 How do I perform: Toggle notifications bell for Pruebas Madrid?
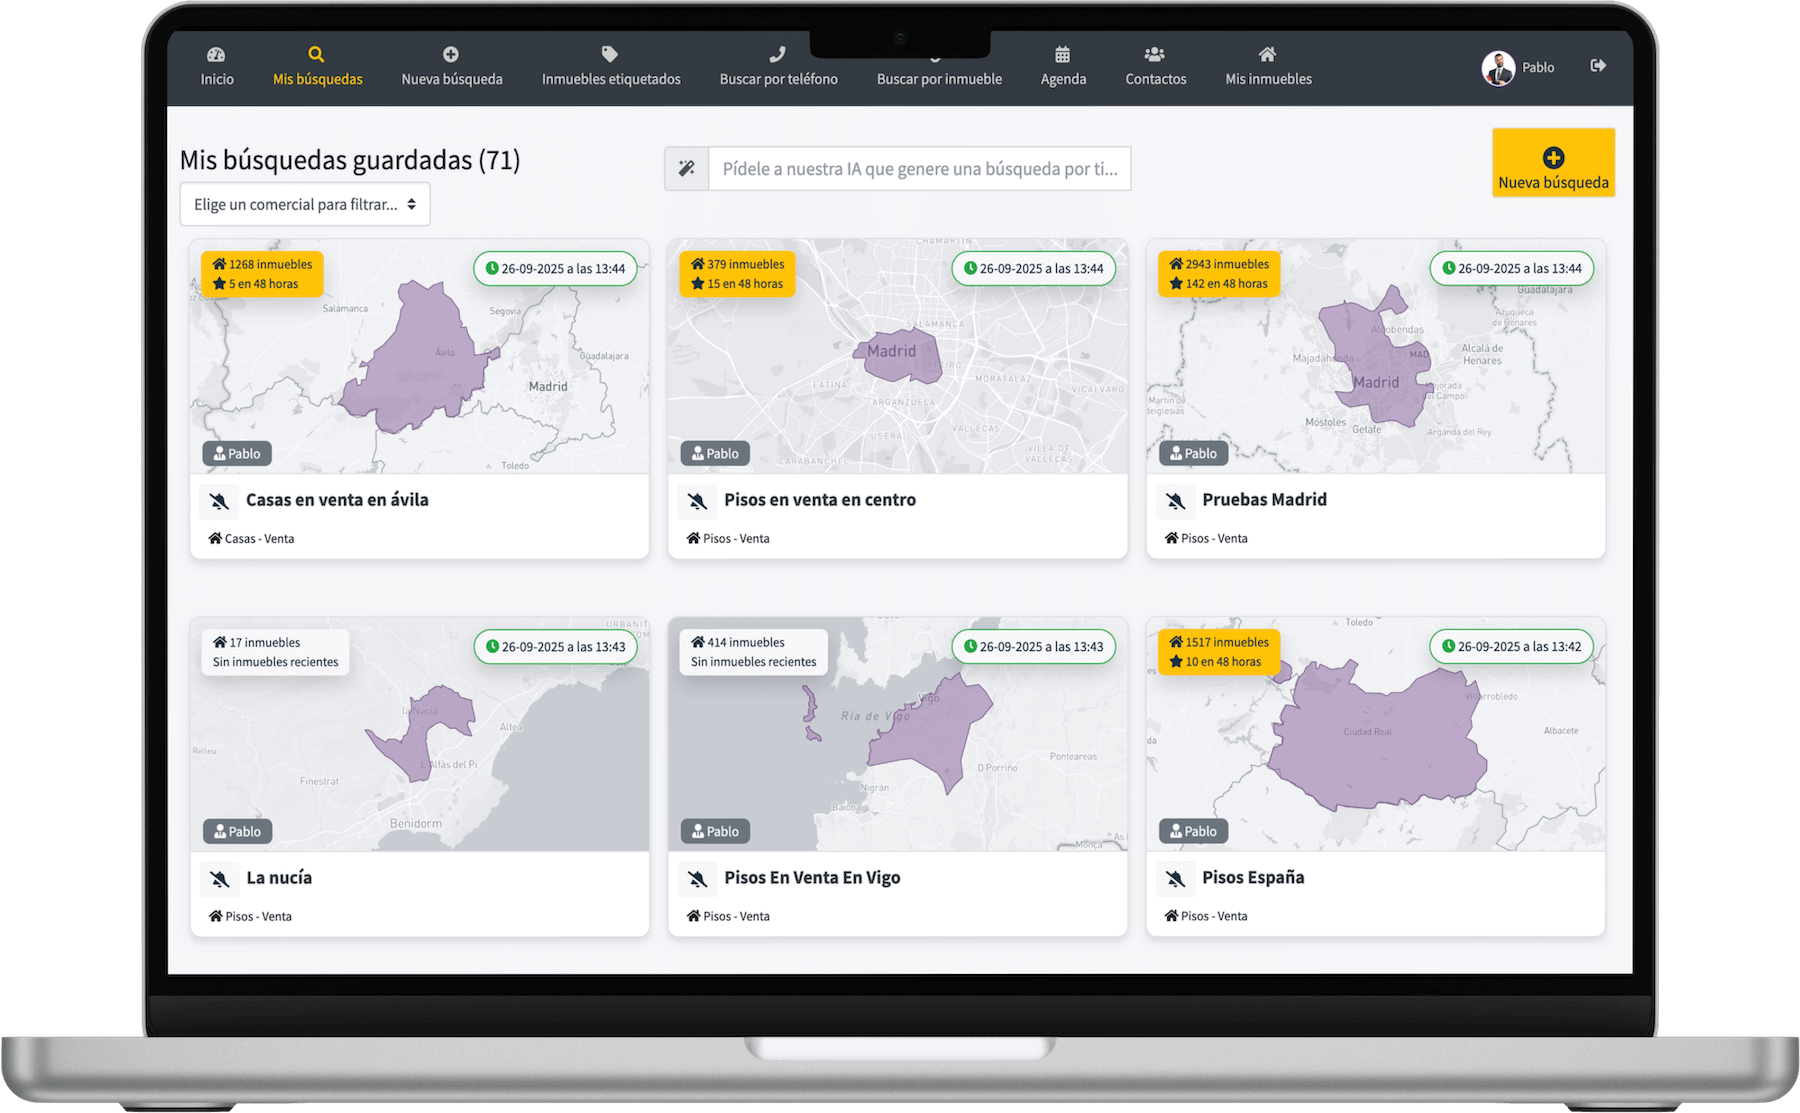click(1175, 501)
